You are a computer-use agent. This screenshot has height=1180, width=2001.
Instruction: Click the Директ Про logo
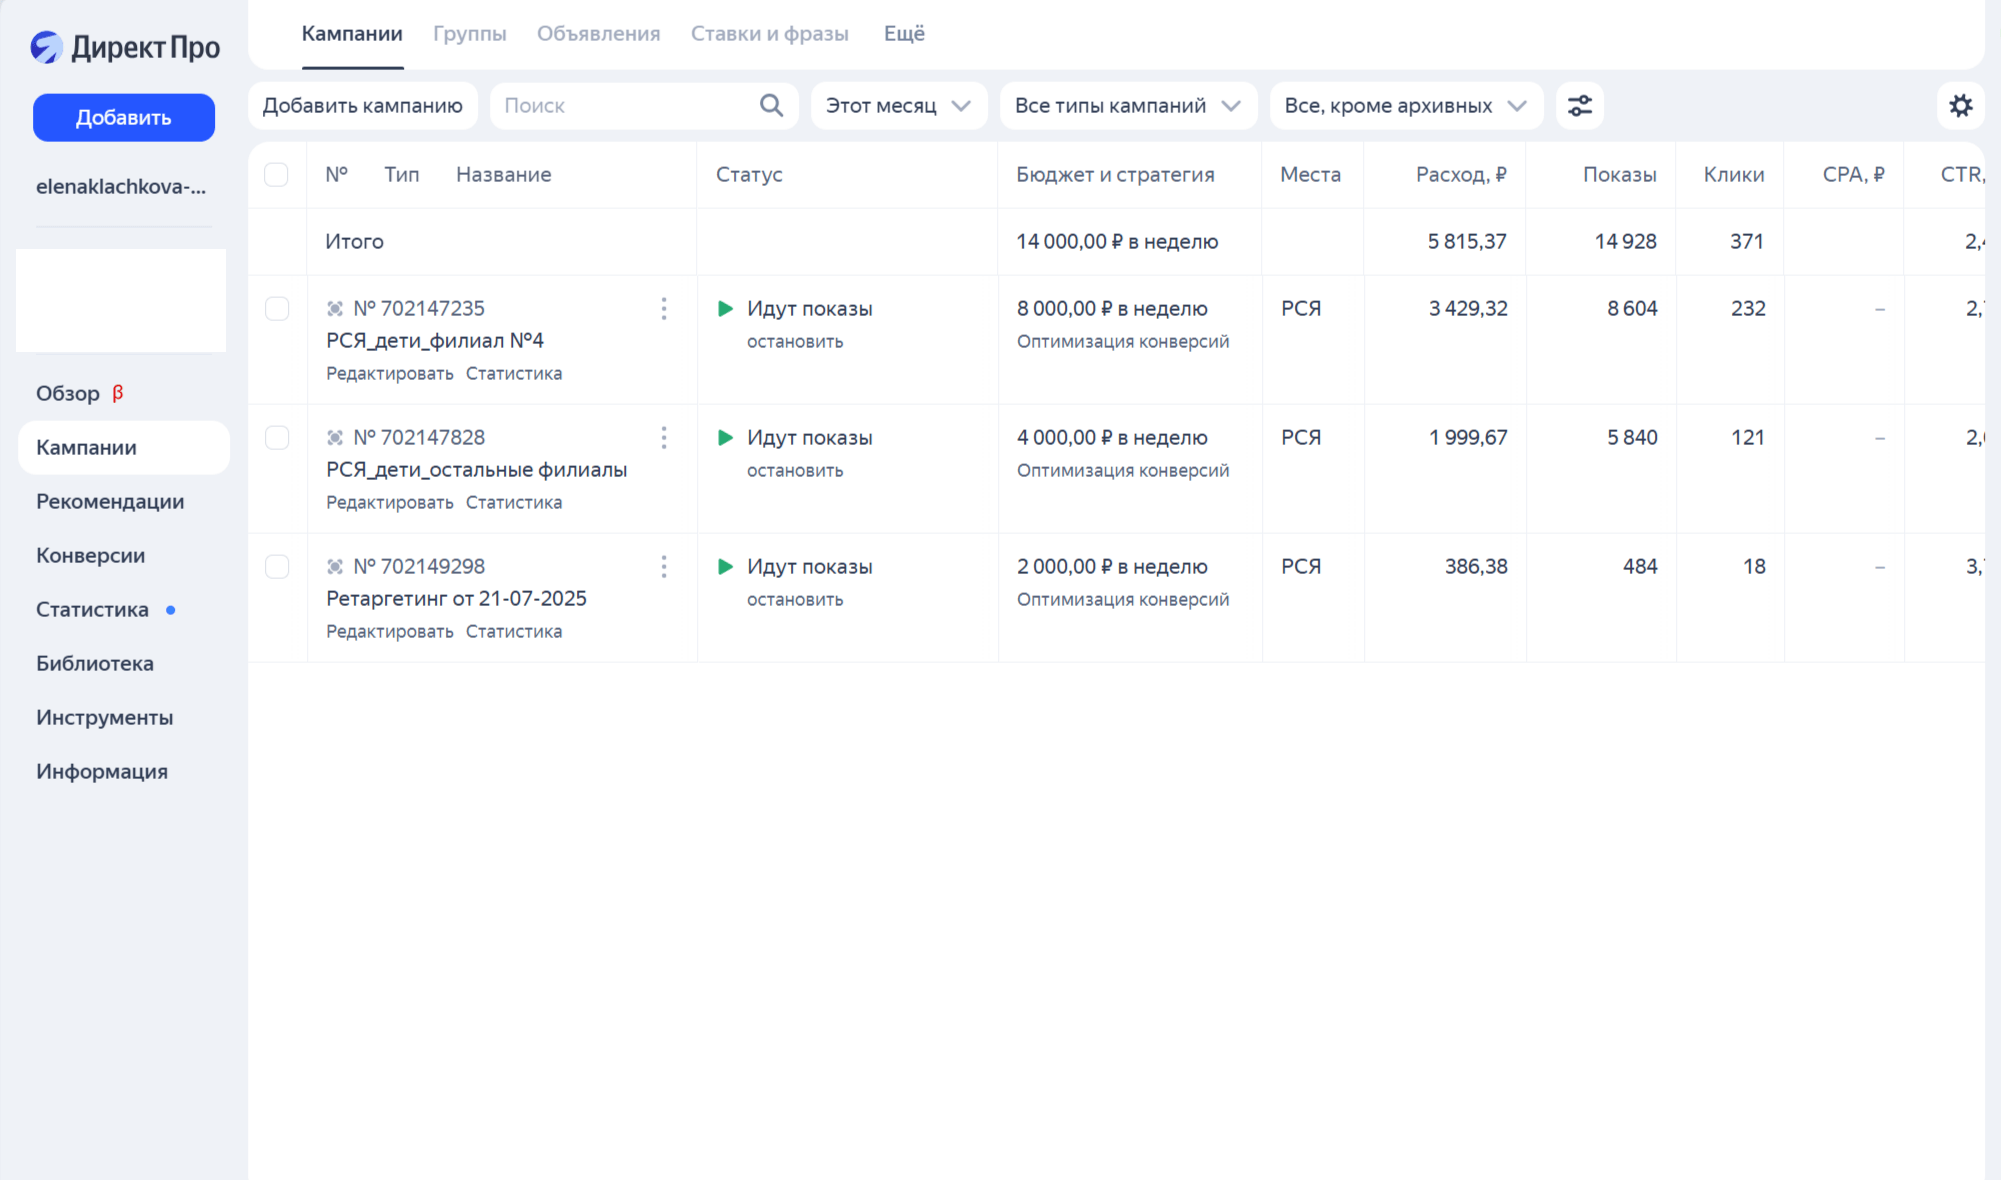pos(124,47)
